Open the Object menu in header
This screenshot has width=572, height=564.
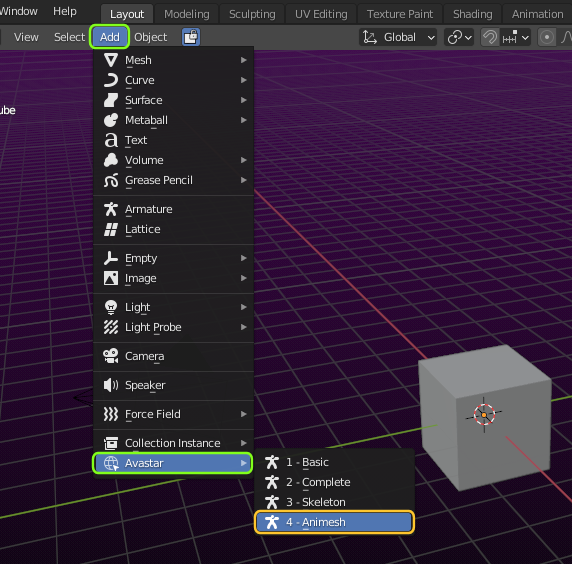[x=150, y=37]
